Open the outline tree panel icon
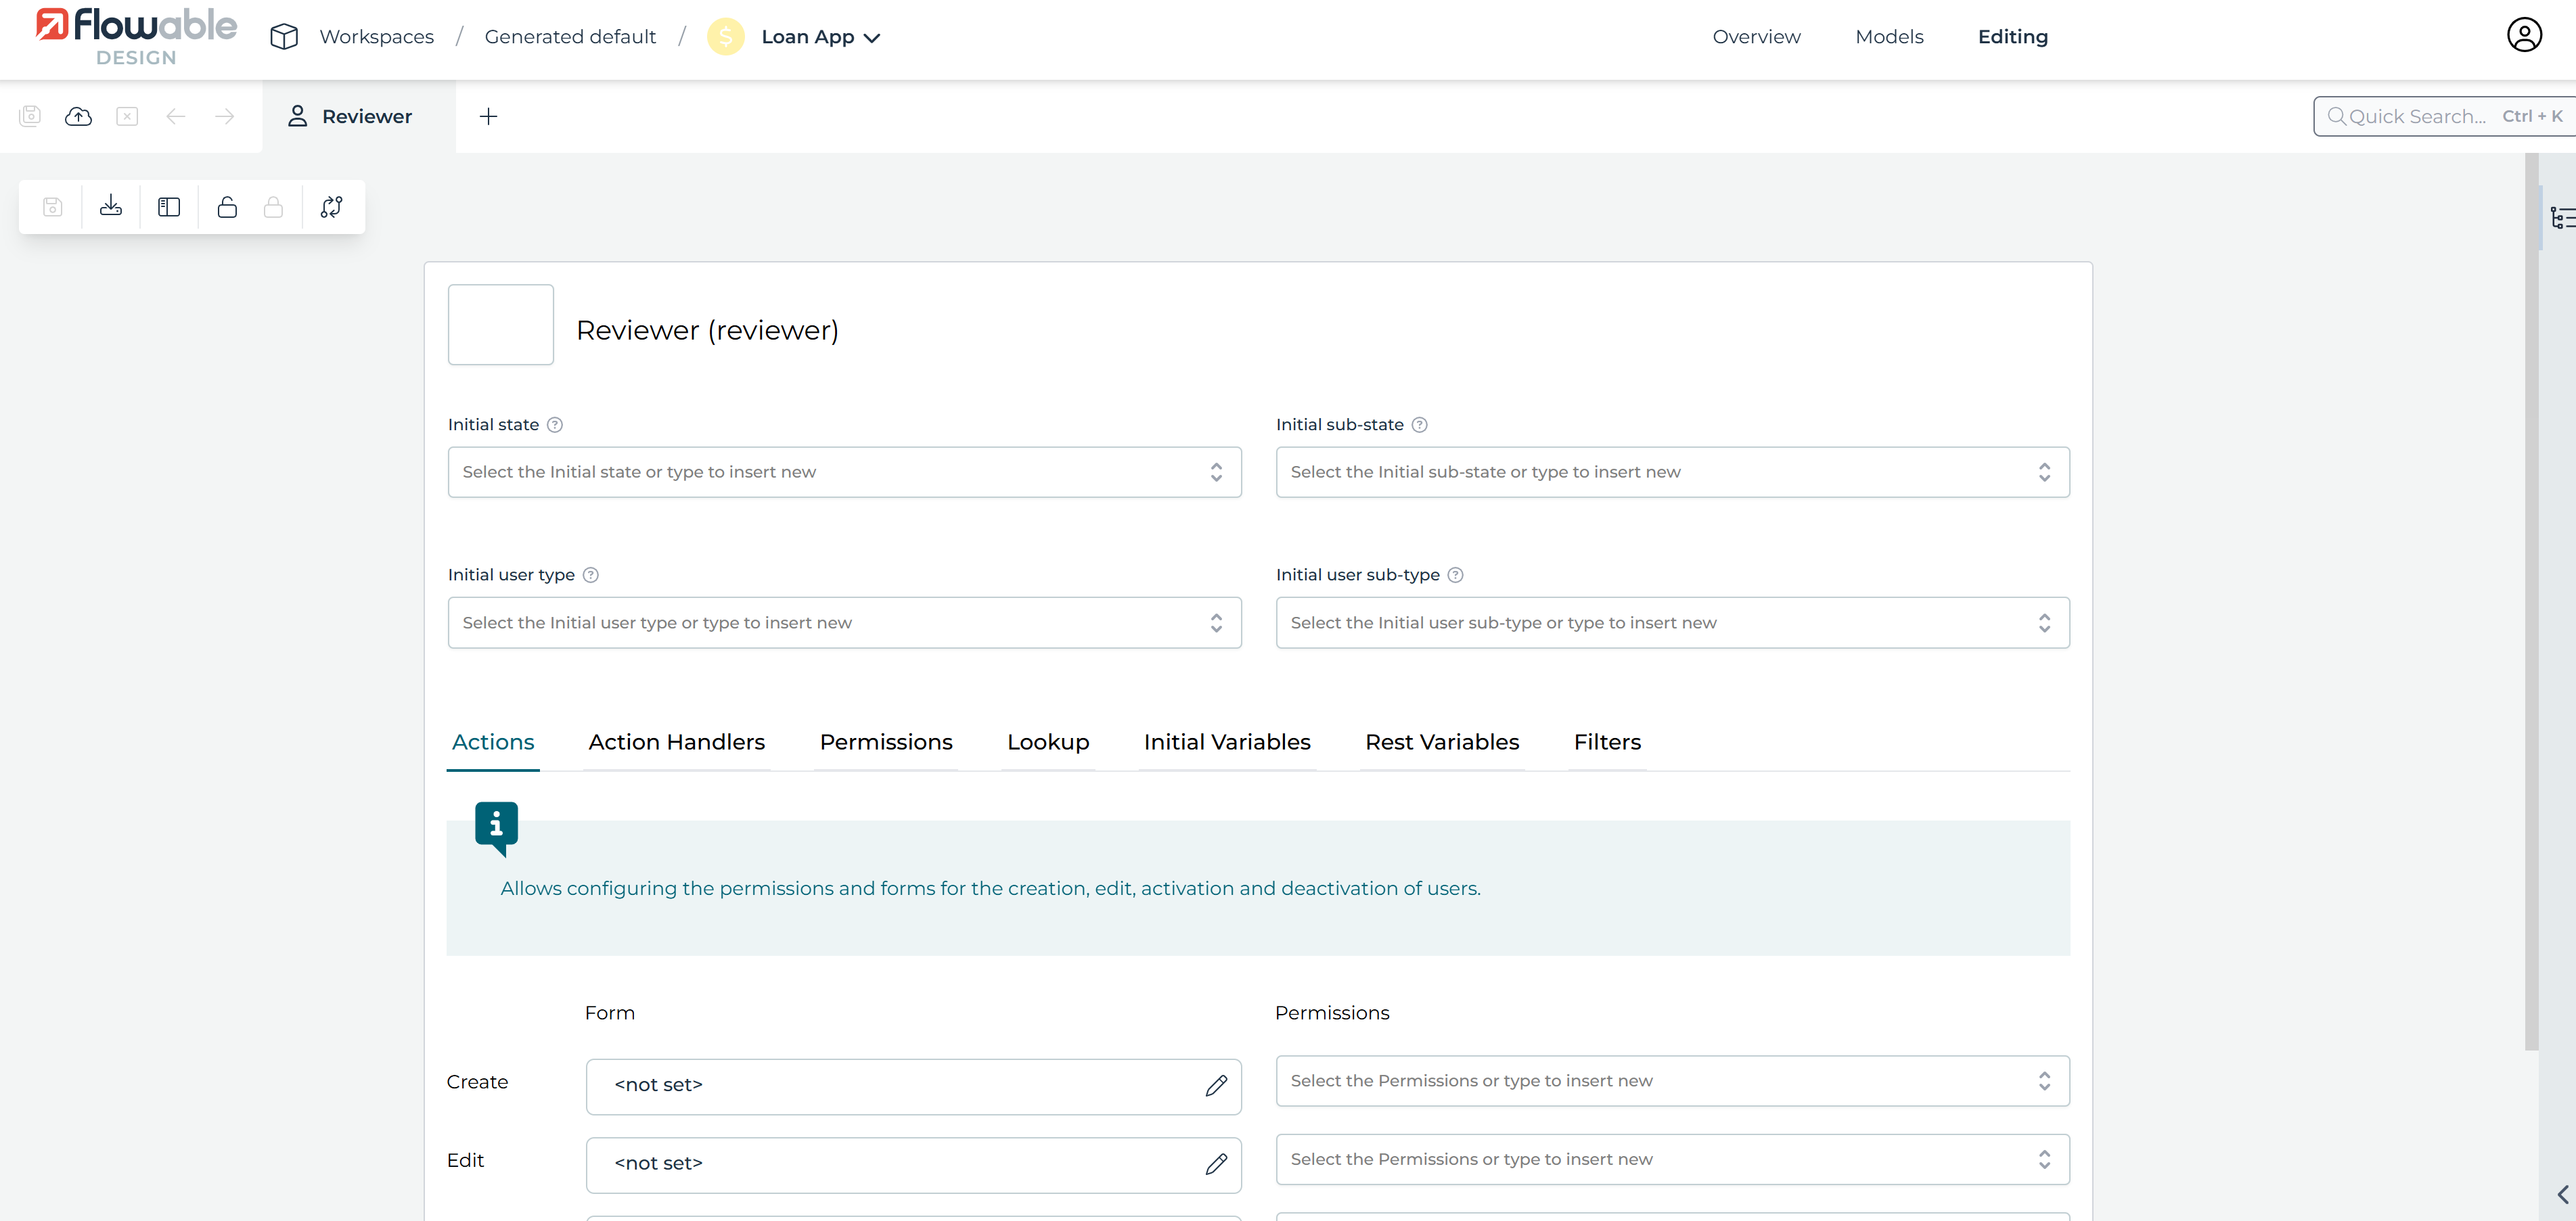Image resolution: width=2576 pixels, height=1221 pixels. 2561,217
